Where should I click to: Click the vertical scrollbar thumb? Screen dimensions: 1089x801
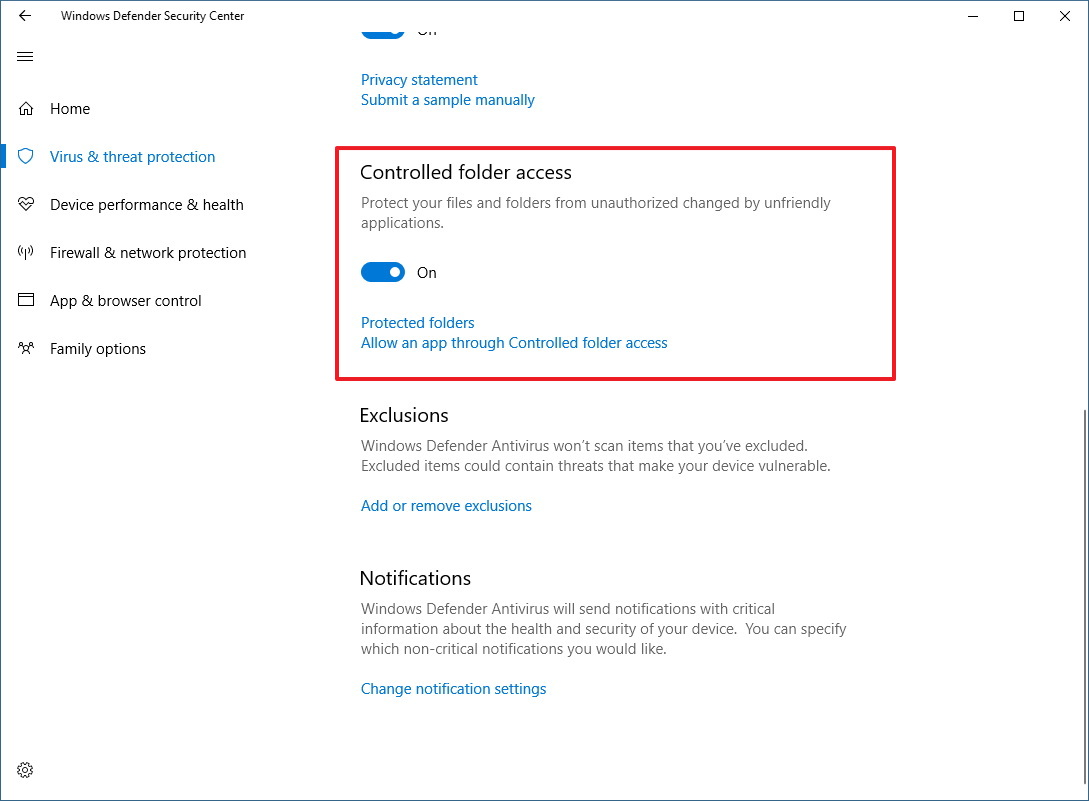click(x=1085, y=596)
